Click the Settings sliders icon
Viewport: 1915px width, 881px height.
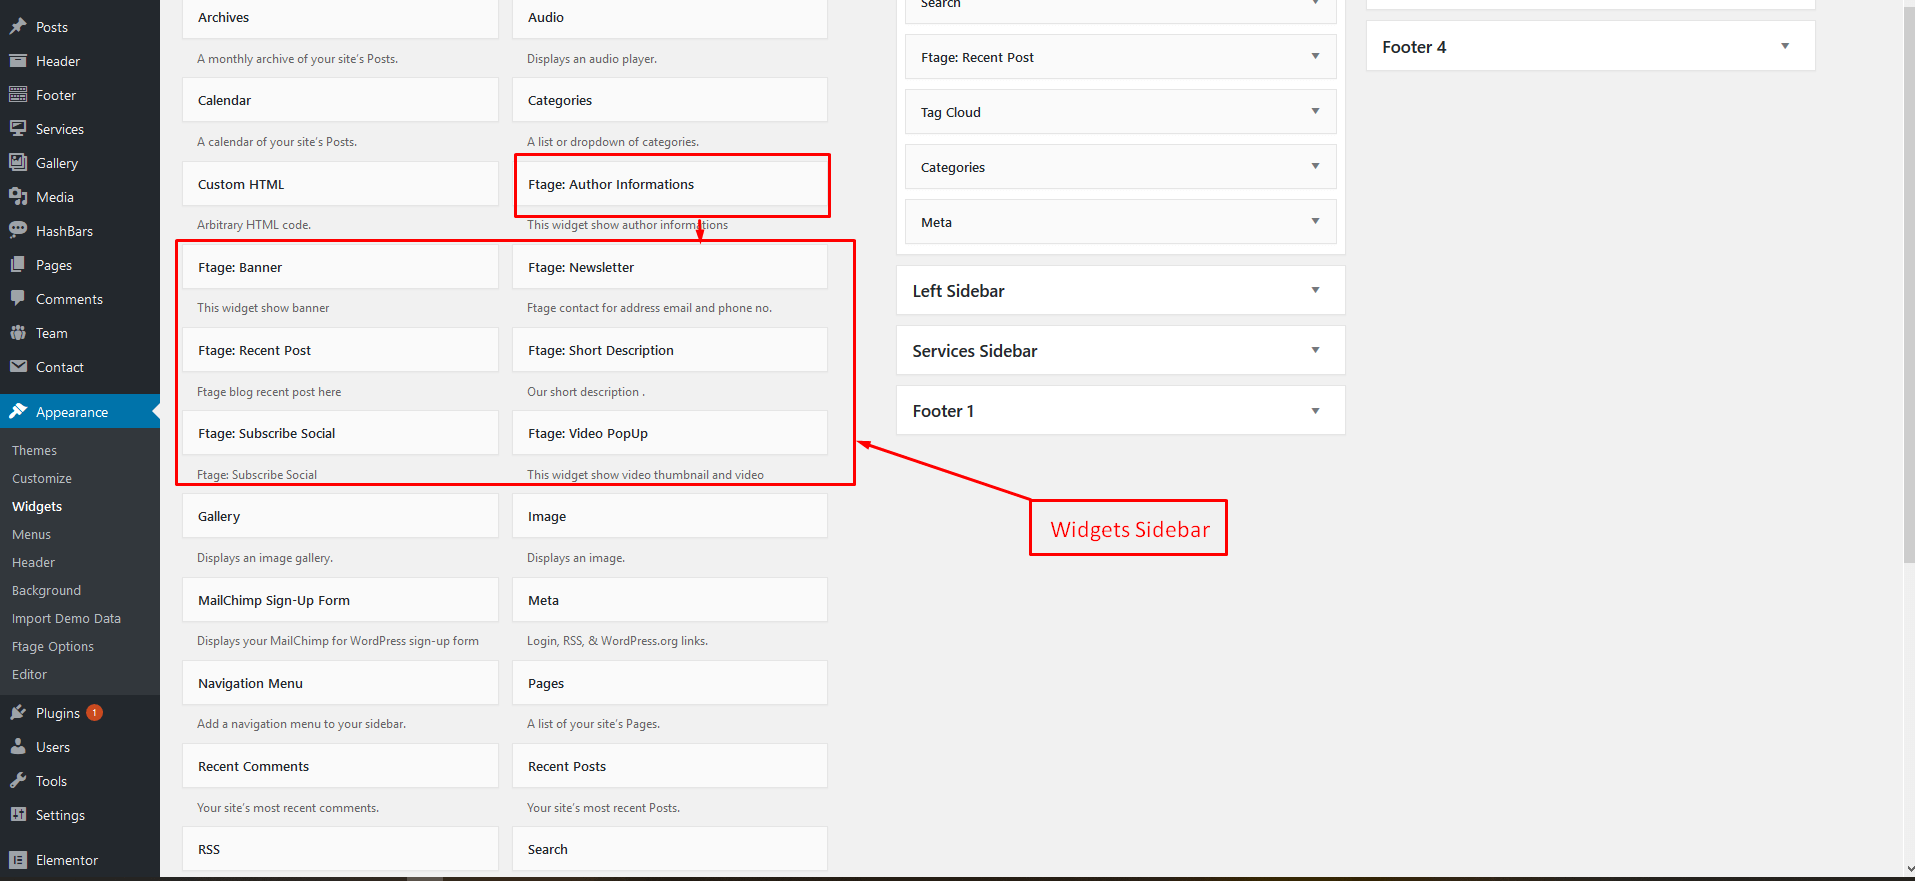click(x=18, y=814)
